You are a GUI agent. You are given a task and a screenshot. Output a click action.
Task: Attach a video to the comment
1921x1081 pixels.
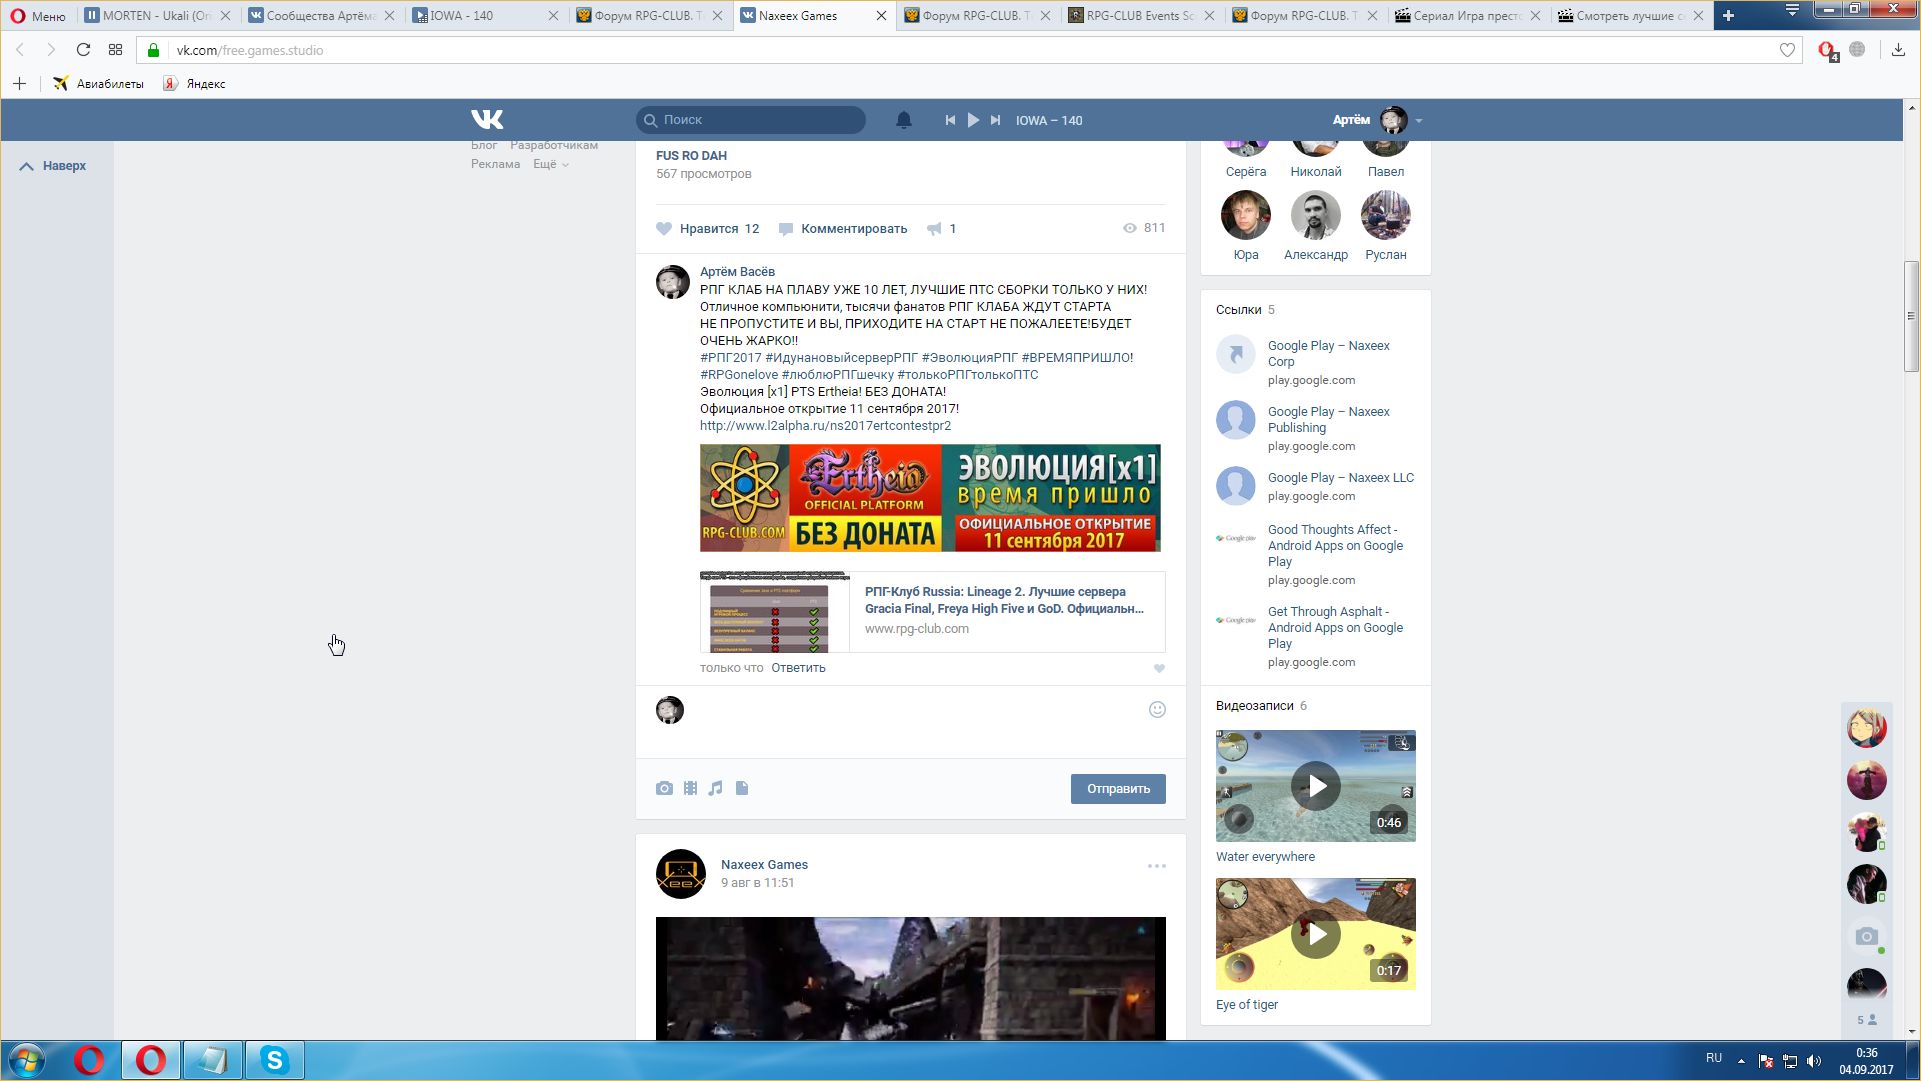click(690, 789)
